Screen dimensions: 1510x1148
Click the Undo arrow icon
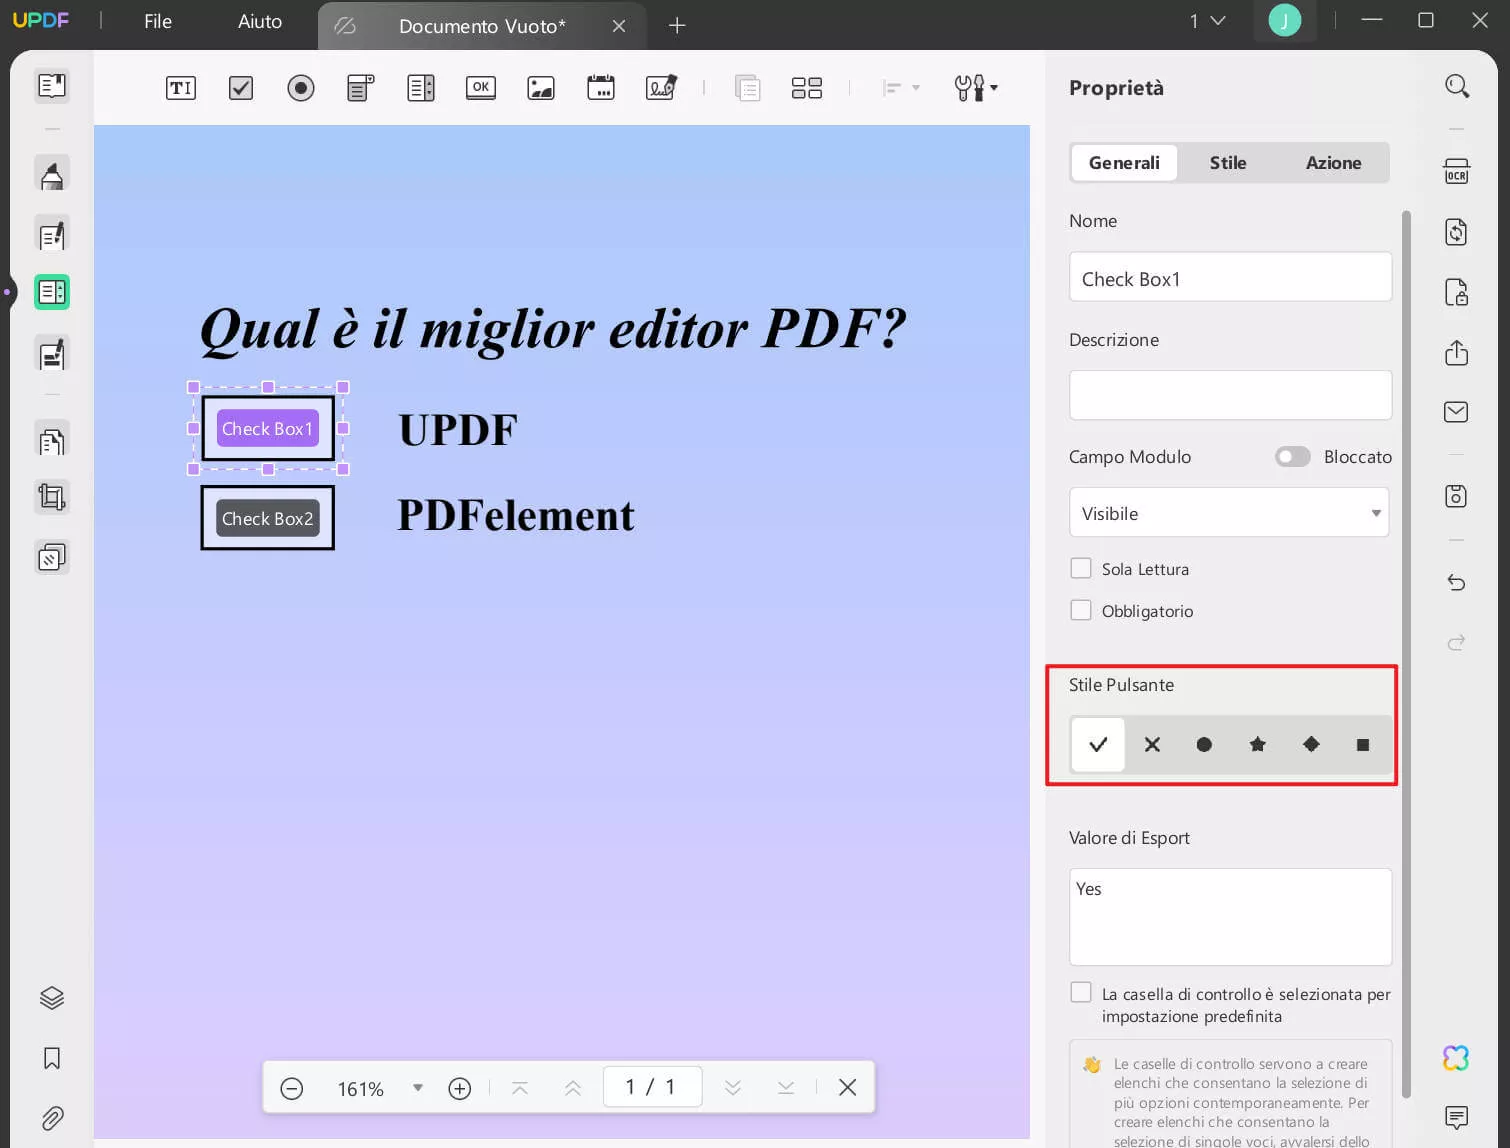coord(1457,583)
